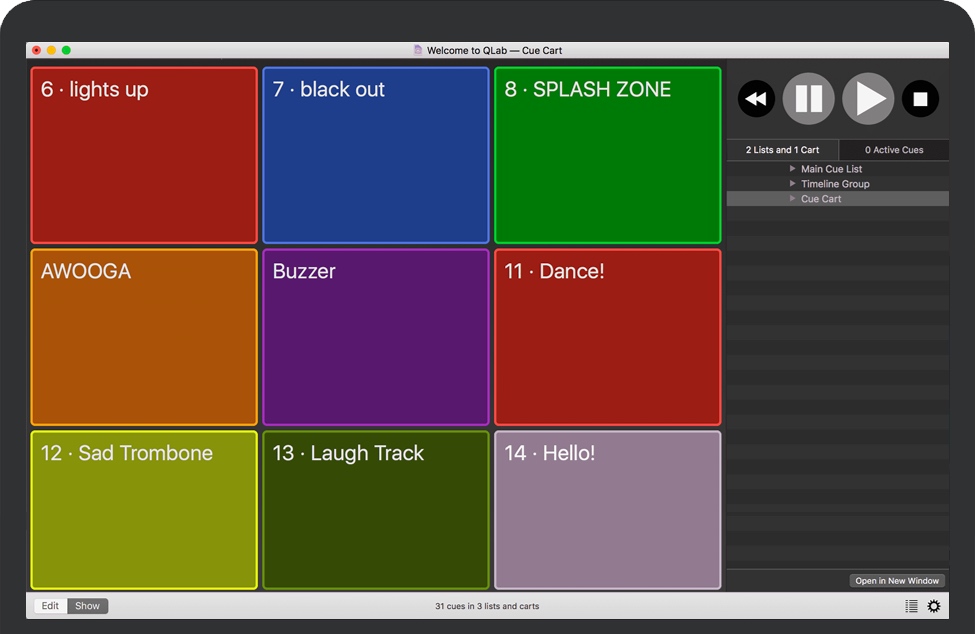Viewport: 975px width, 634px height.
Task: Fire the Sad Trombone cue
Action: (144, 510)
